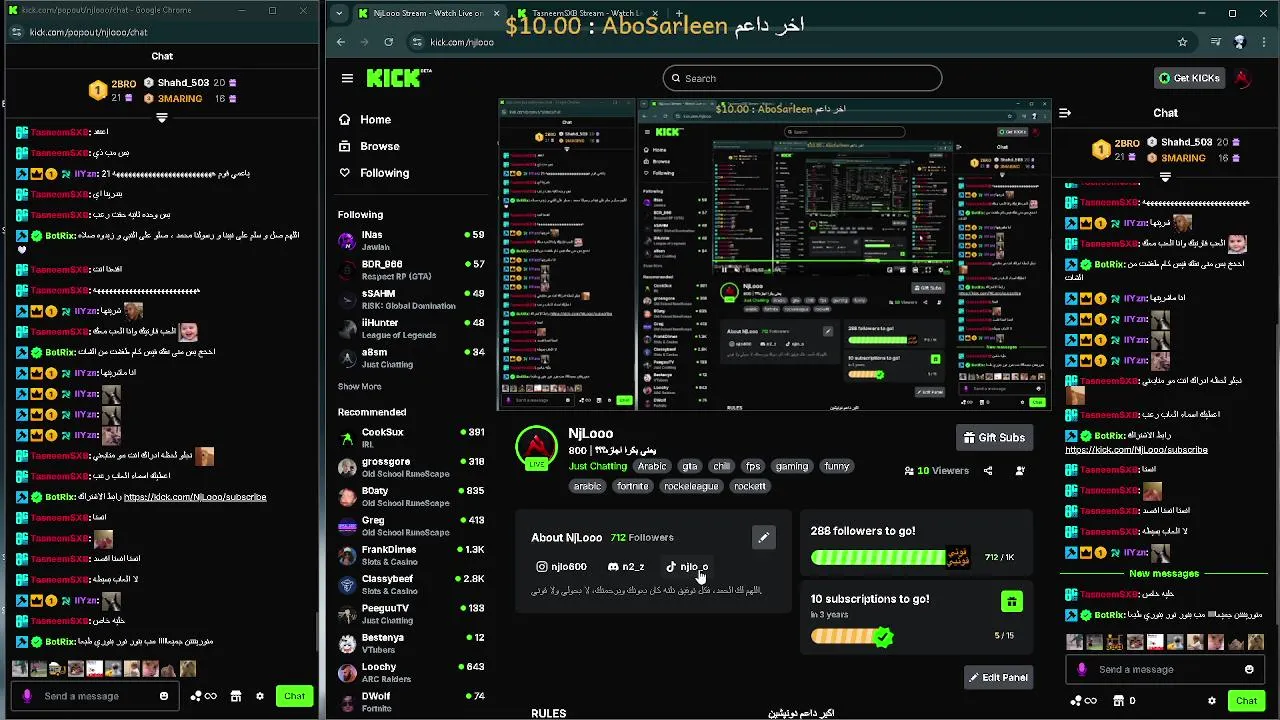Viewport: 1280px width, 720px height.
Task: Open the side chat settings gear
Action: pos(1212,701)
